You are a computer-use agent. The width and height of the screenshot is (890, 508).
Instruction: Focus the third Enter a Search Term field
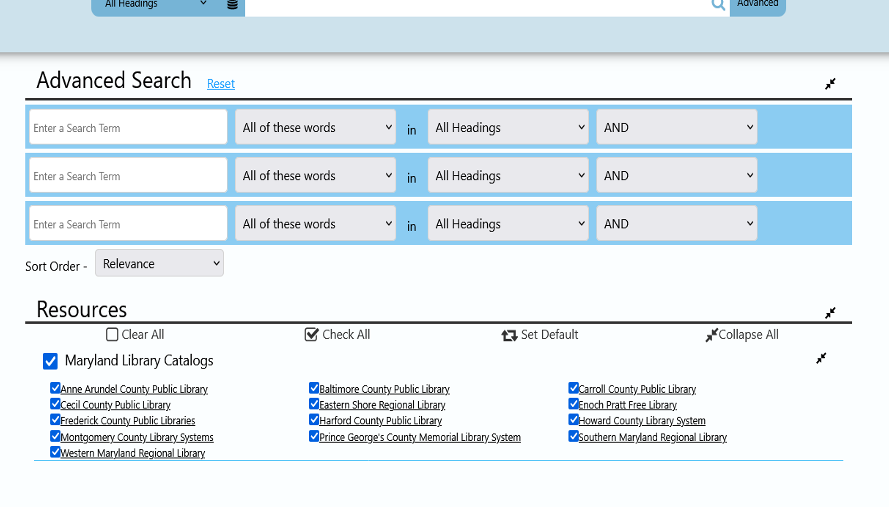[x=128, y=224]
